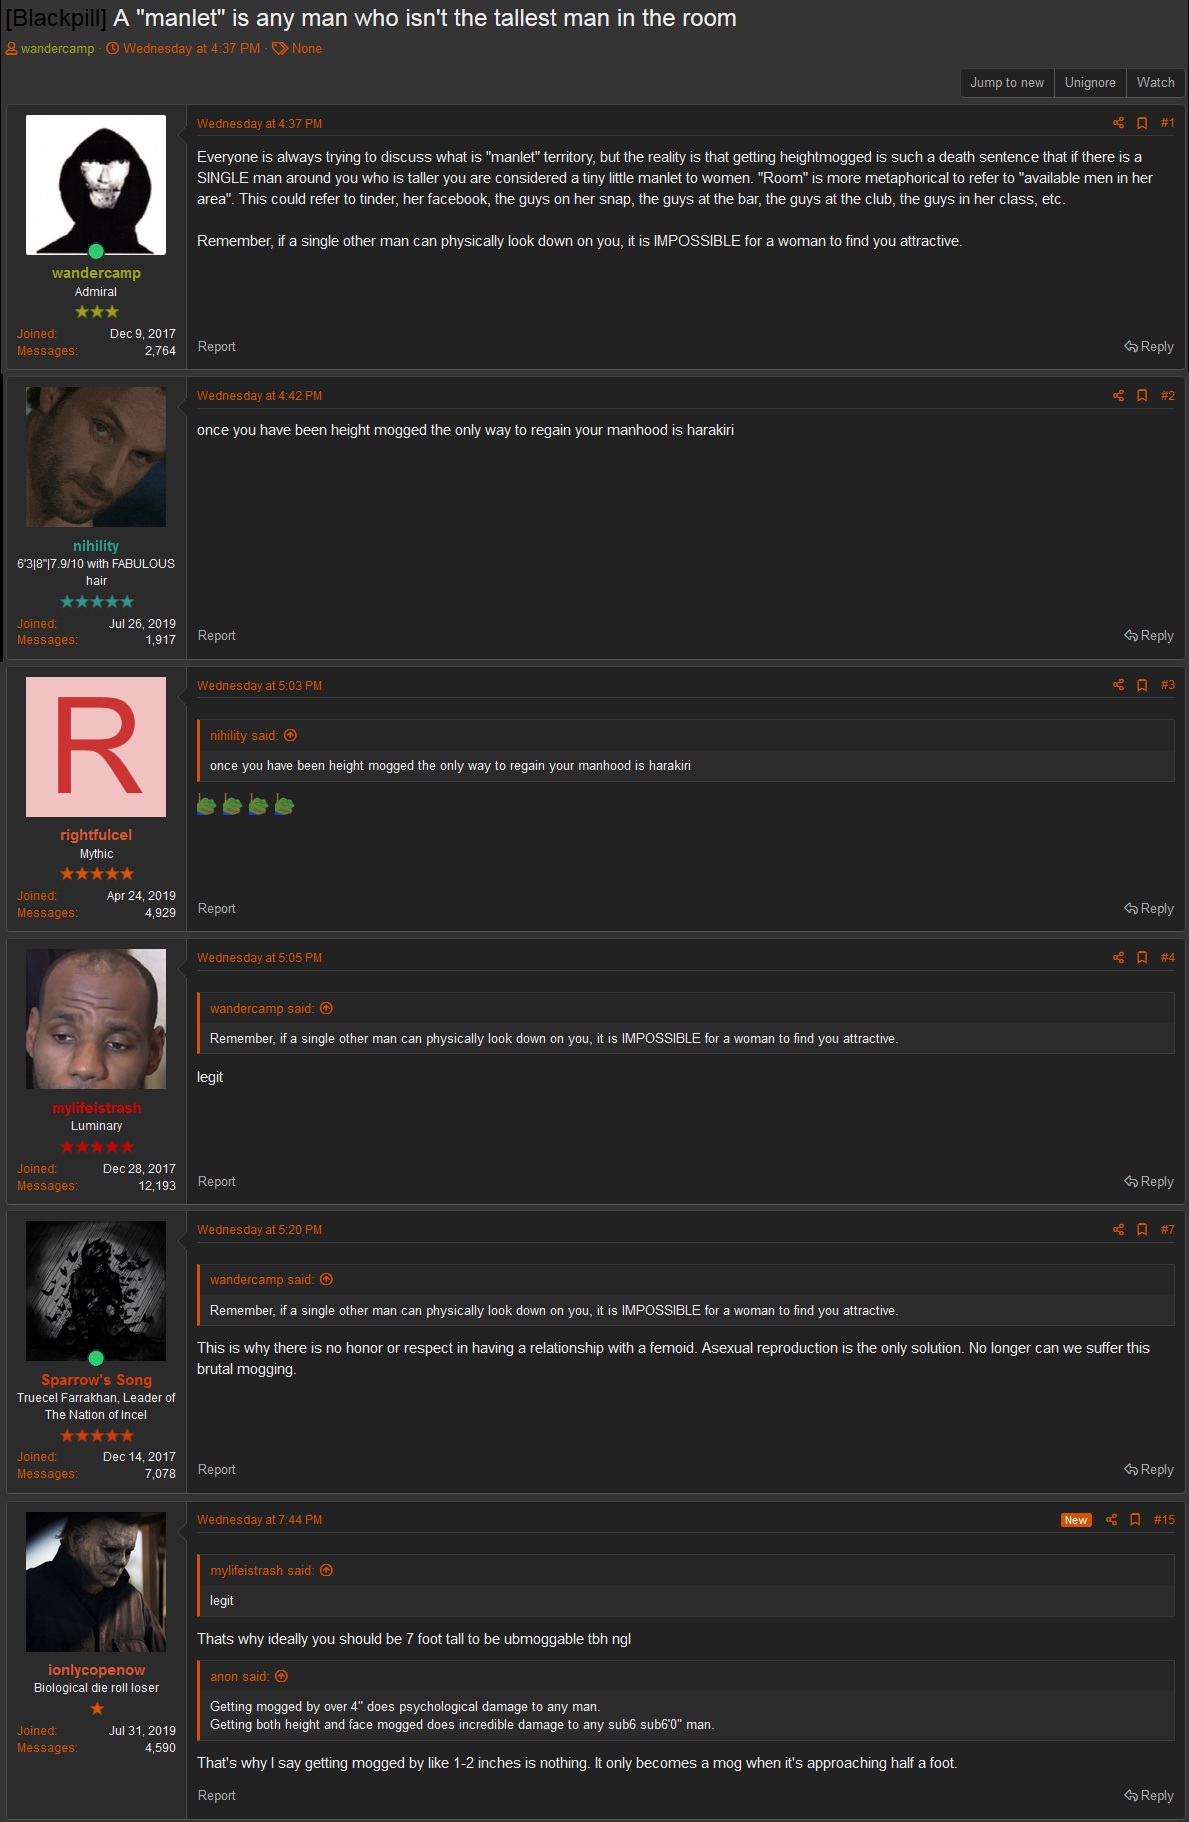Viewport: 1189px width, 1822px height.
Task: Bookmark post #4 by mylifeistrash
Action: click(x=1142, y=958)
